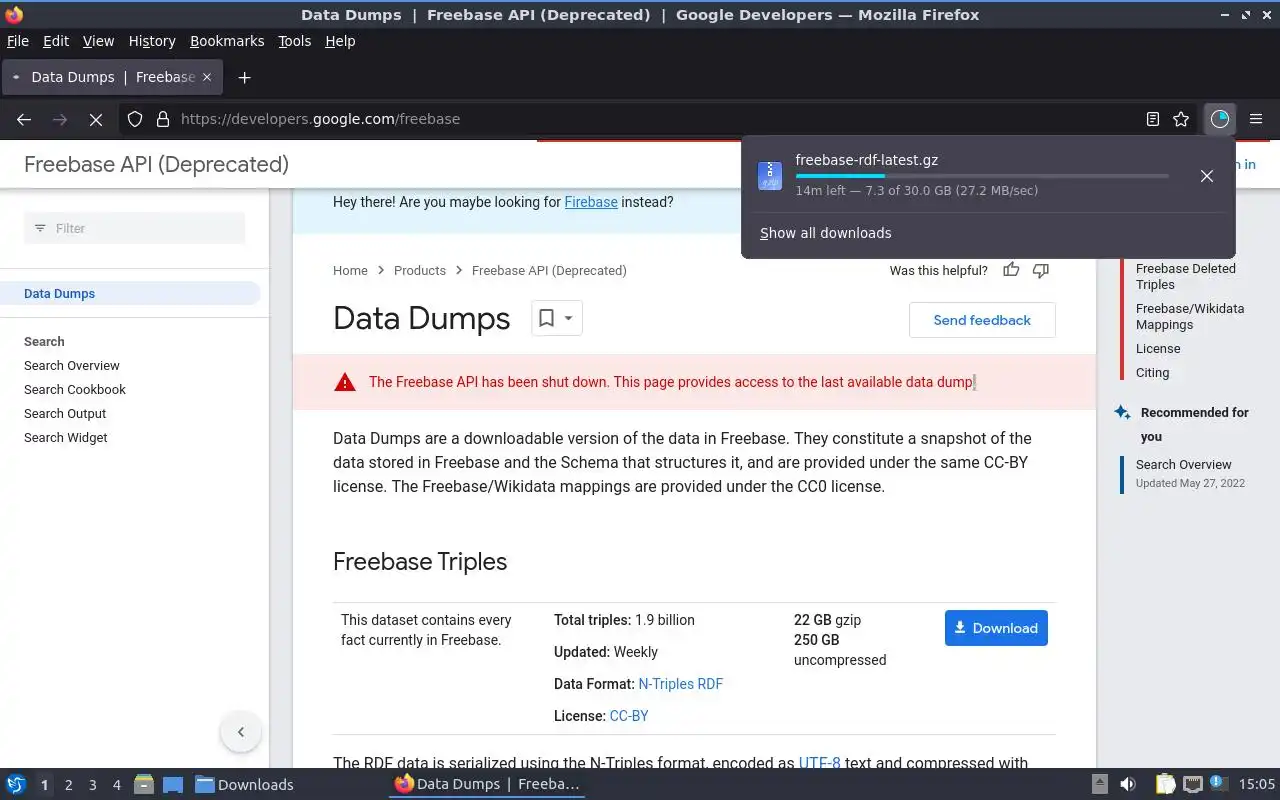Open the Help menu
Viewport: 1280px width, 800px height.
click(340, 41)
